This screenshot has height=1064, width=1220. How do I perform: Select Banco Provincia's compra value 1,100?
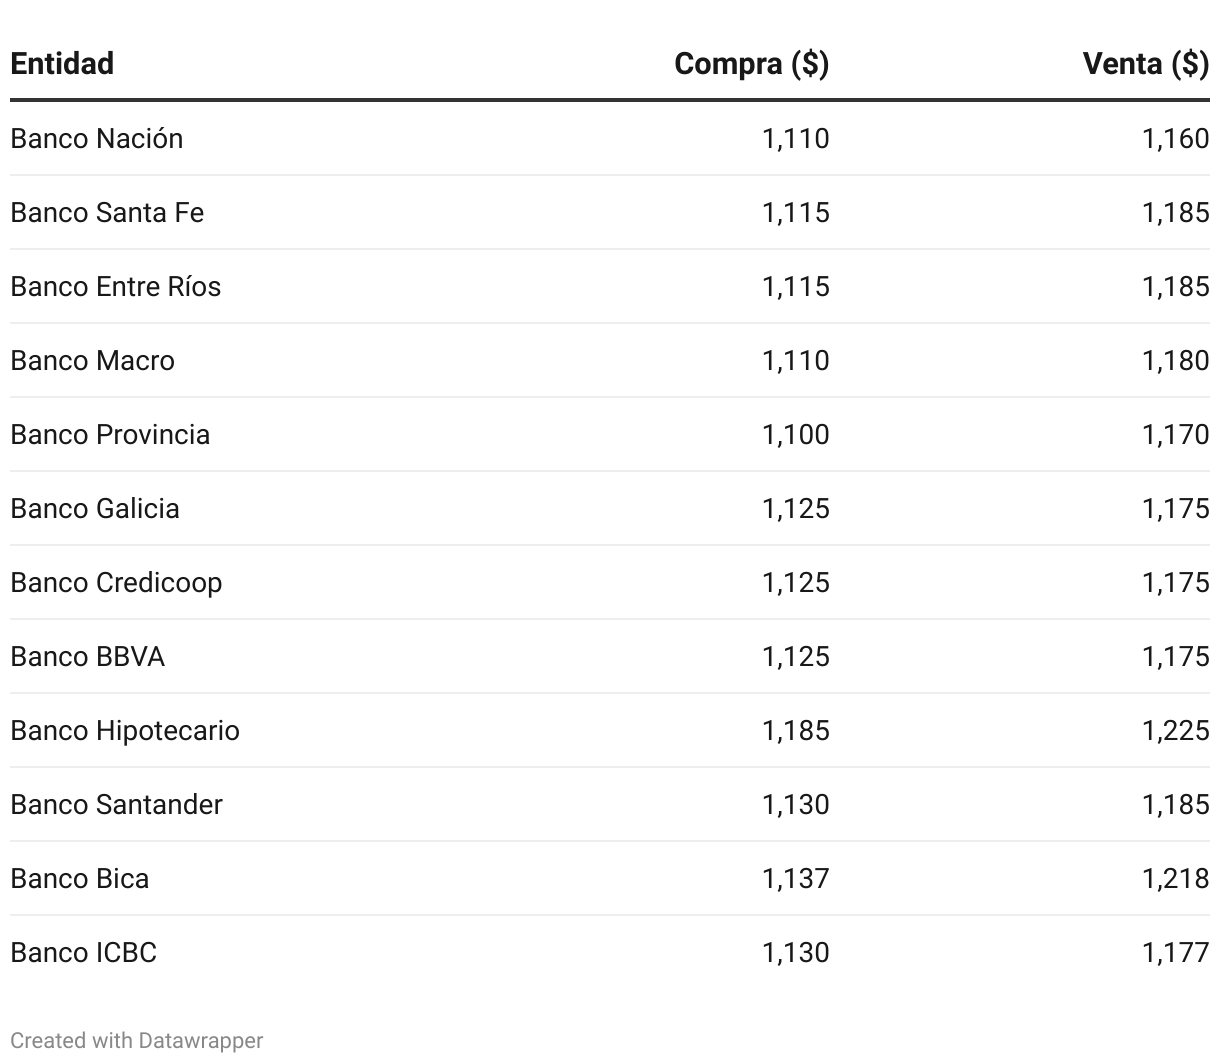[x=795, y=434]
